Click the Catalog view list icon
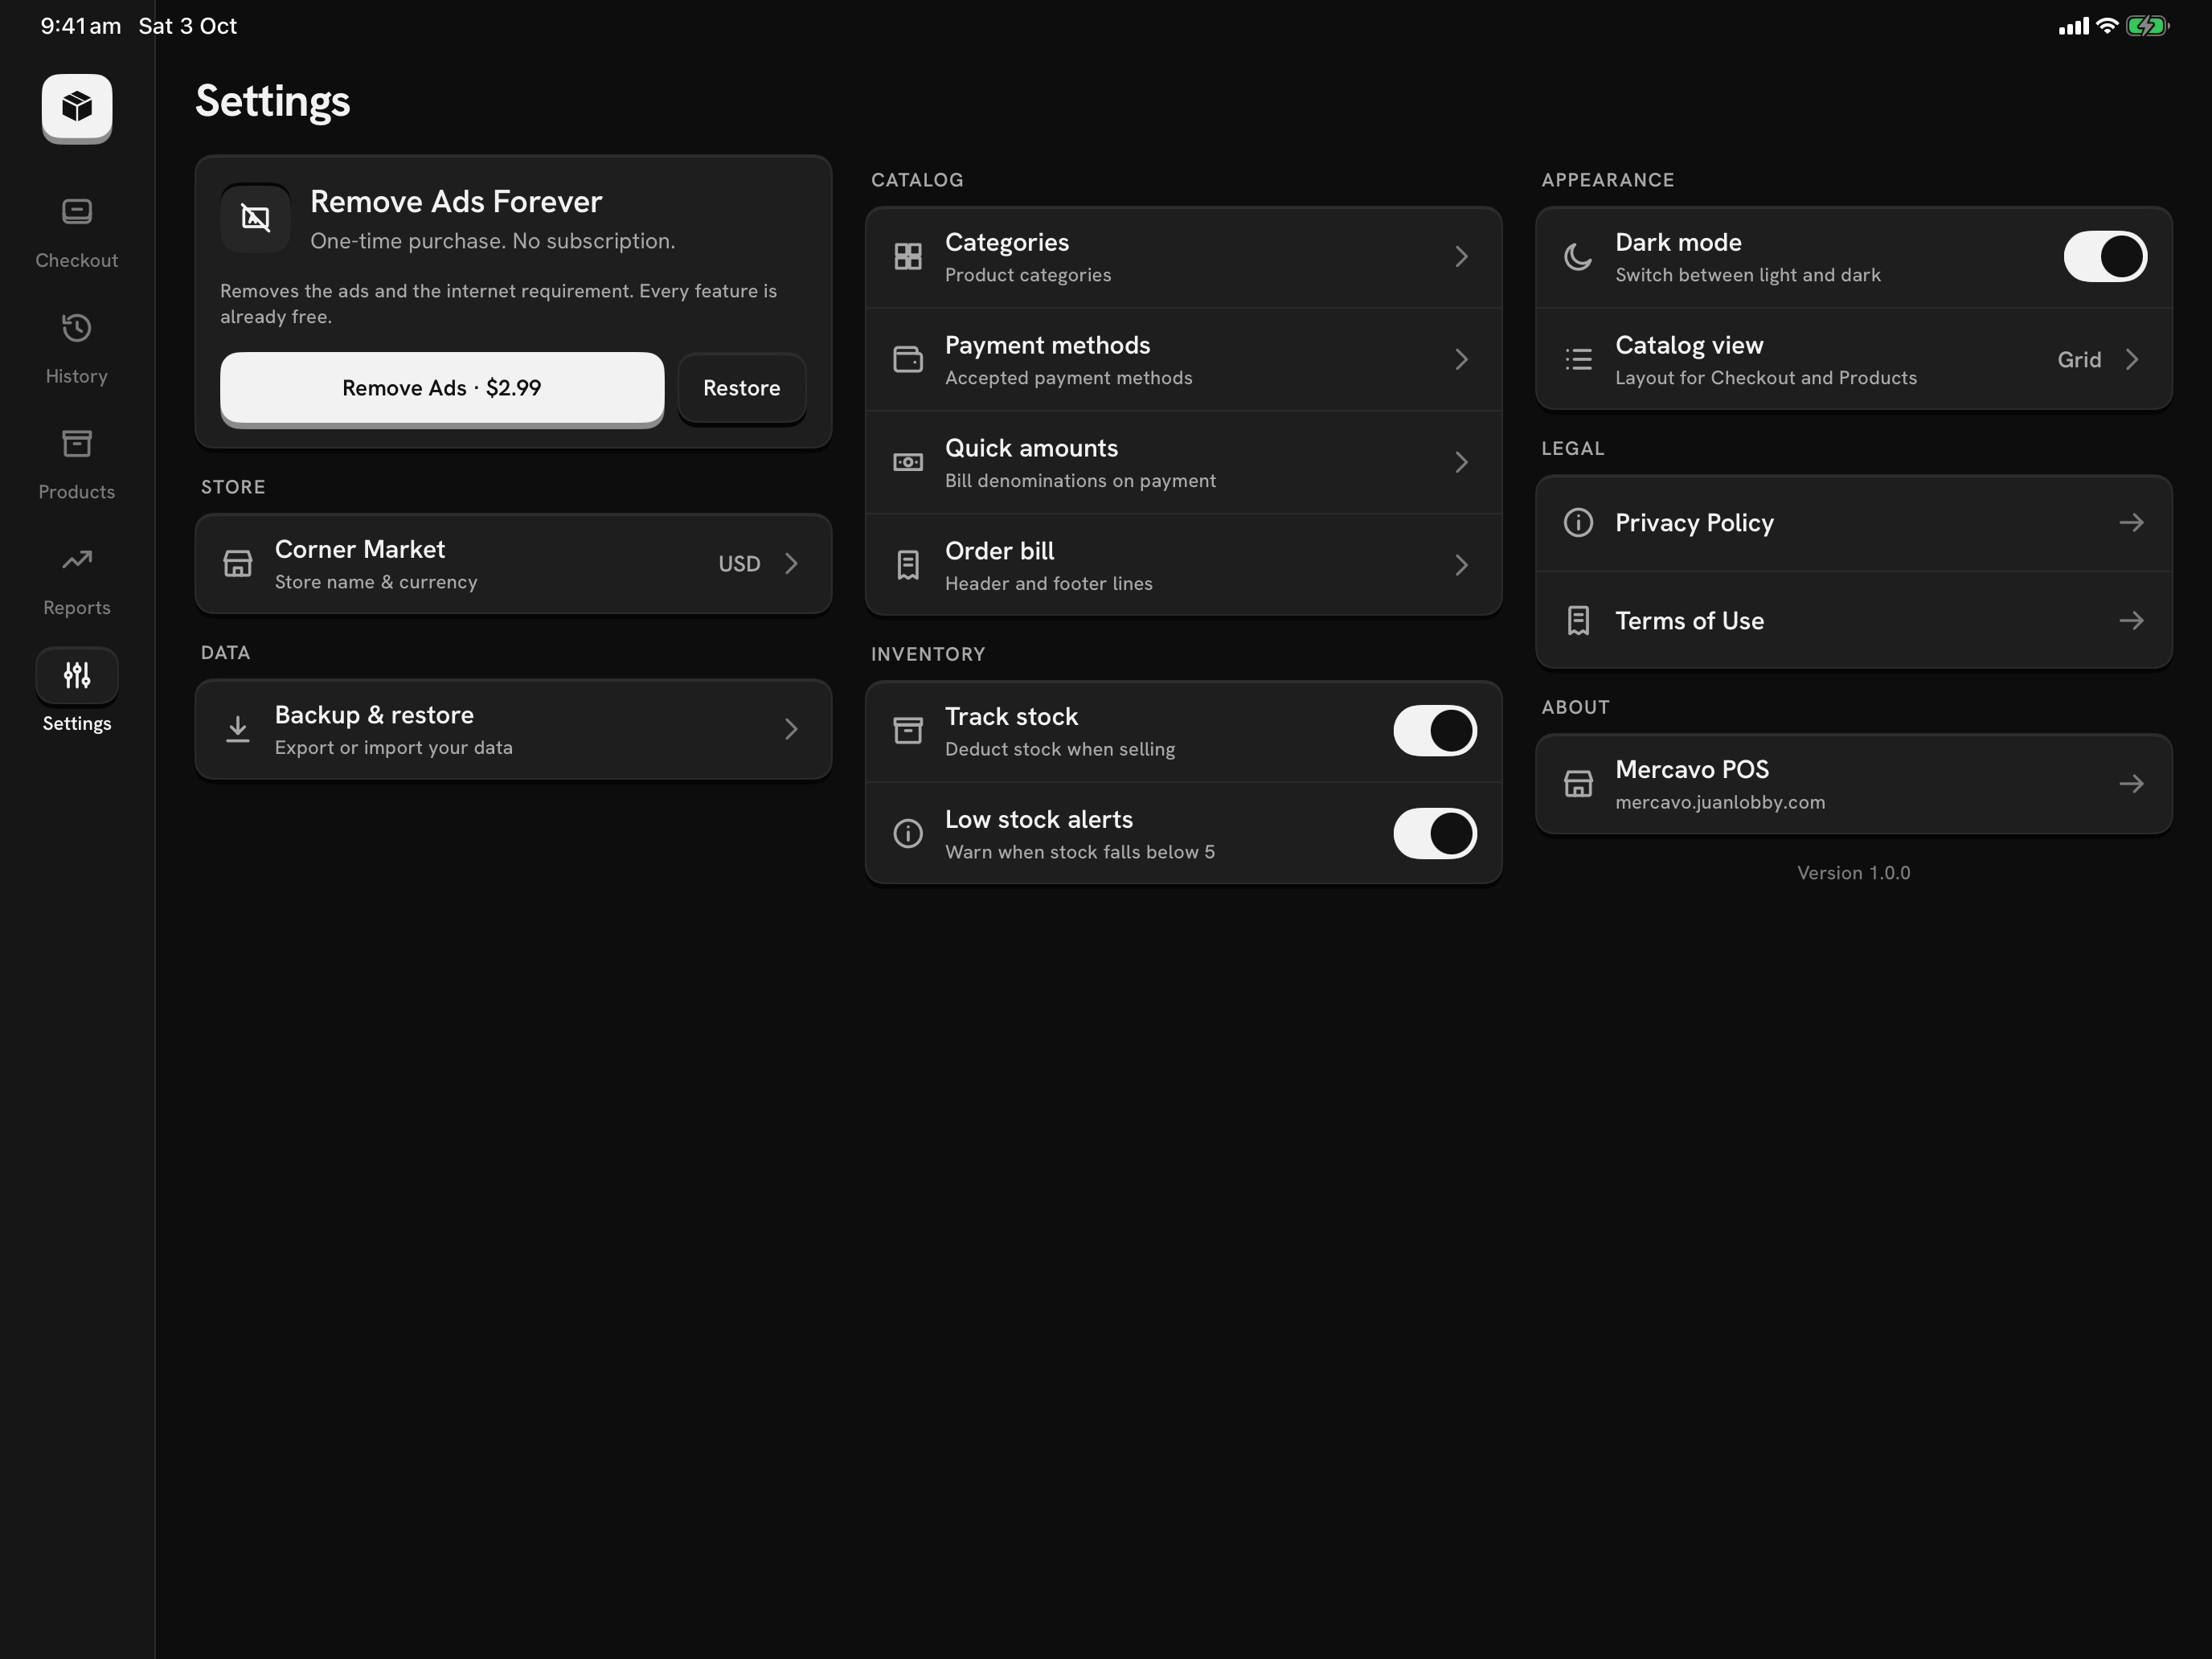 [x=1578, y=360]
